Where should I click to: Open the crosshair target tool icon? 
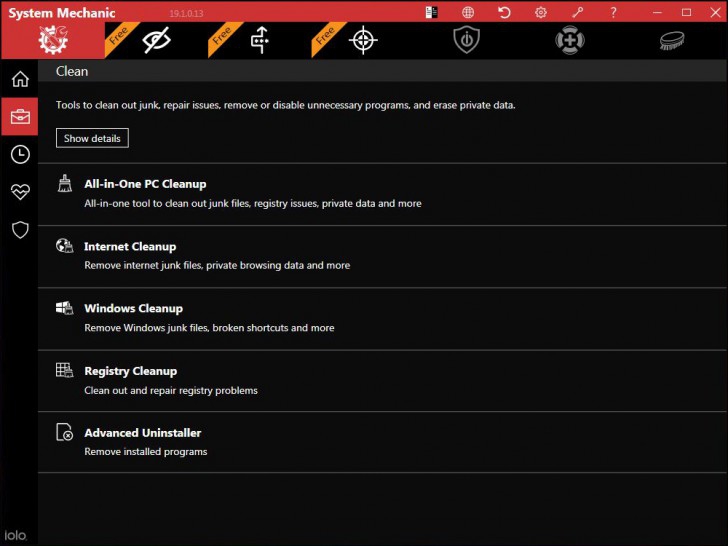(x=363, y=40)
